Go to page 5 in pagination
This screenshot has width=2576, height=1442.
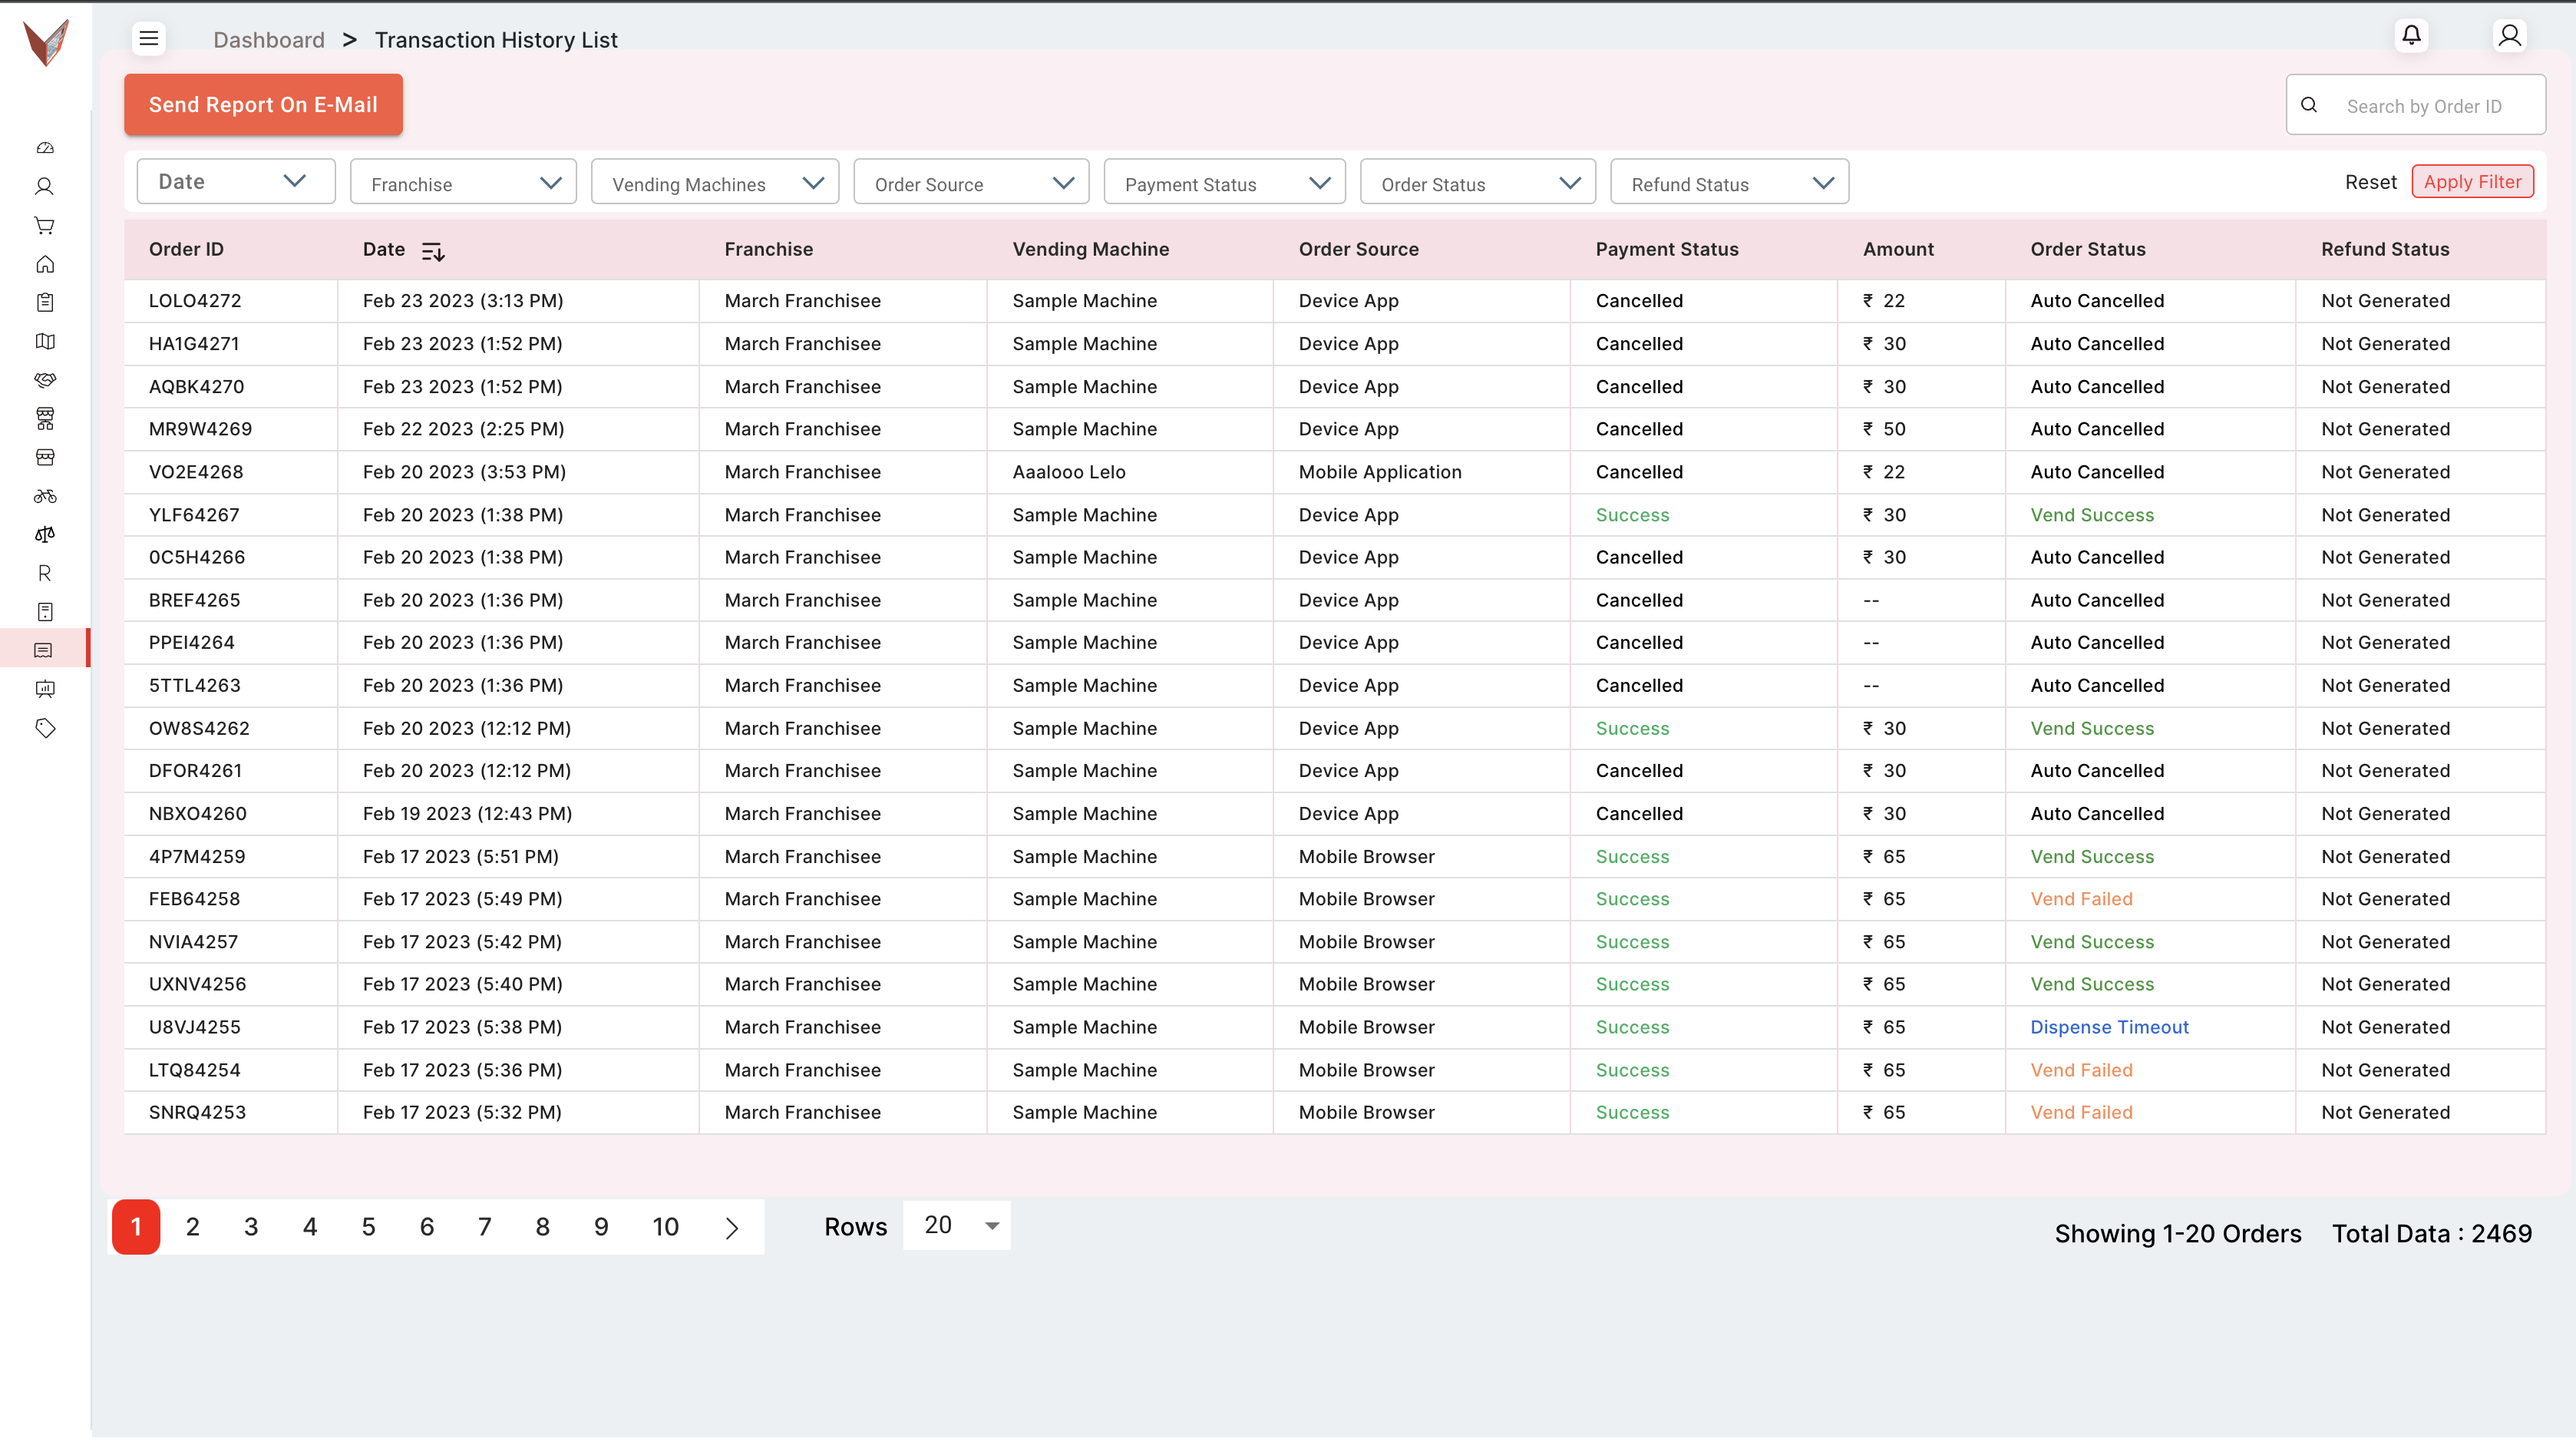tap(368, 1227)
